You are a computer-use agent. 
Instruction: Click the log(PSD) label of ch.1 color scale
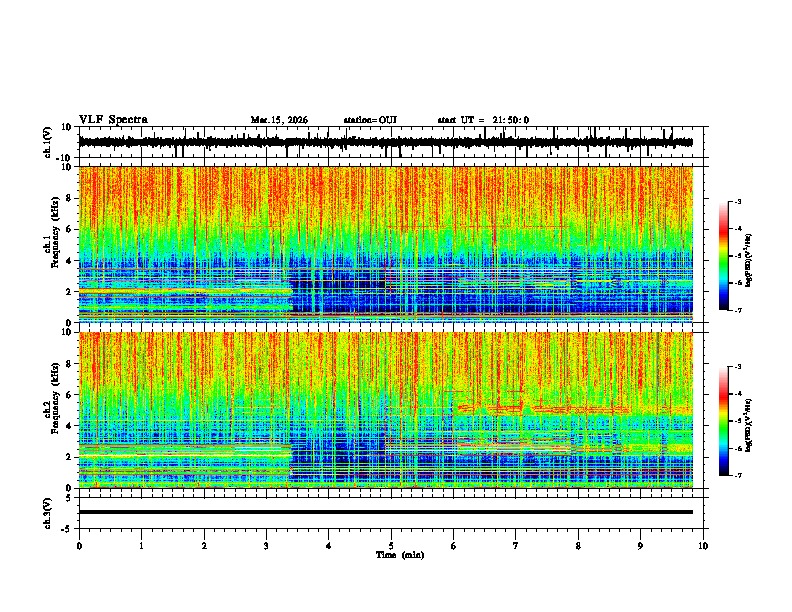click(750, 260)
